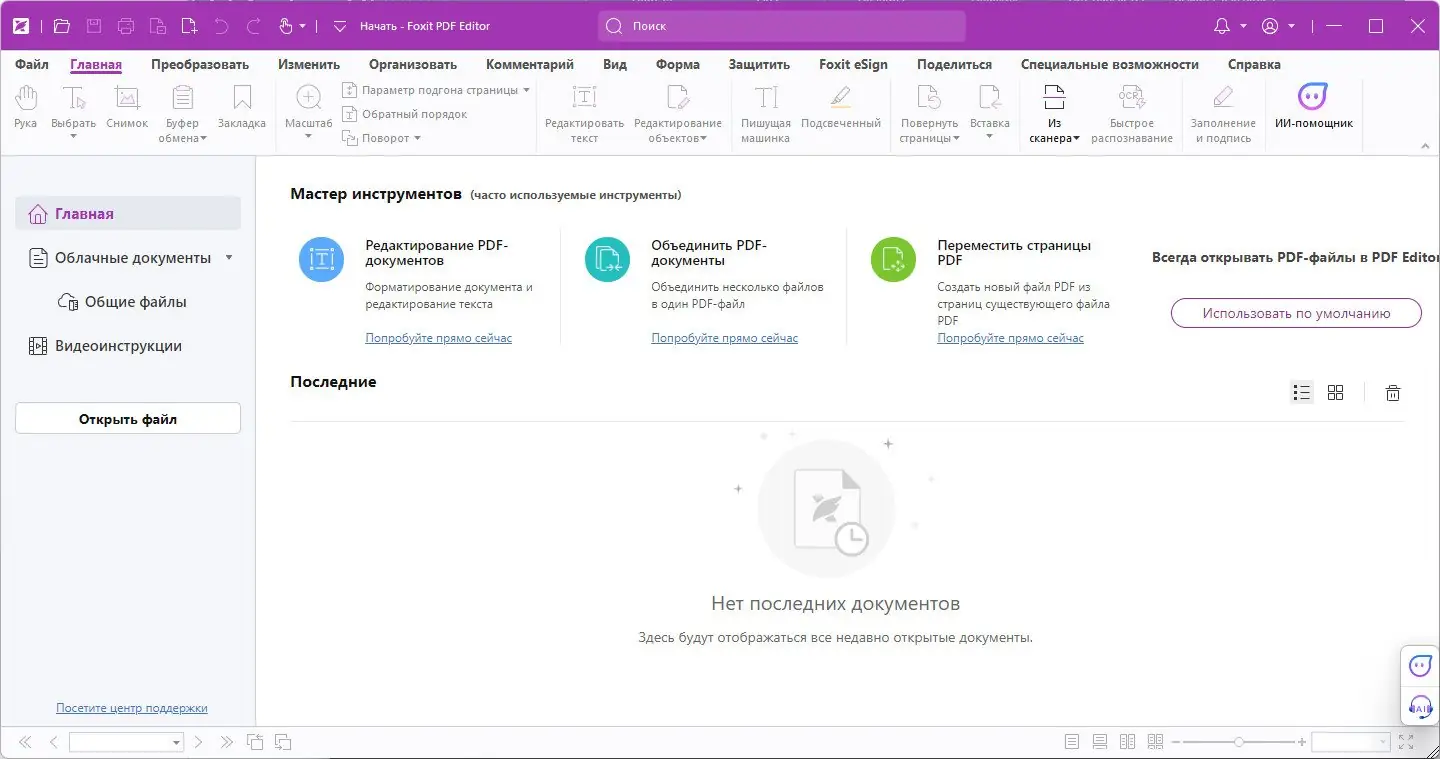Viewport: 1440px width, 759px height.
Task: Open the Закладка bookmark tool
Action: [241, 110]
